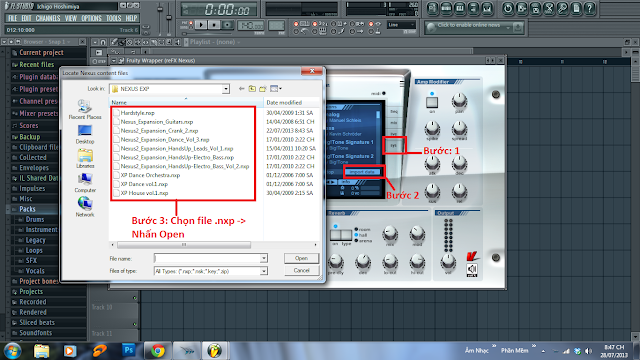
Task: Open the Browser snapshot dropdown
Action: coord(69,42)
